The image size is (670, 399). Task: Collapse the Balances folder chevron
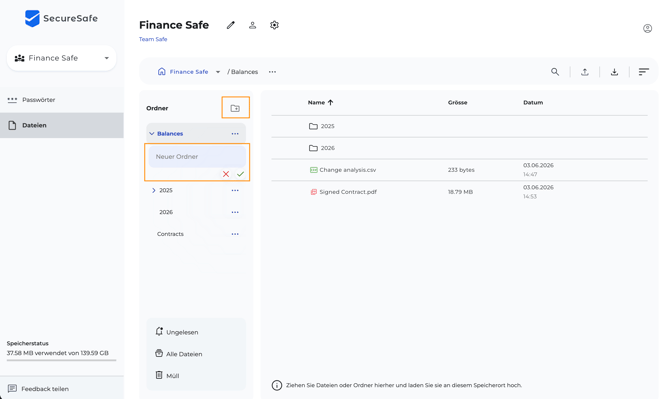click(152, 134)
